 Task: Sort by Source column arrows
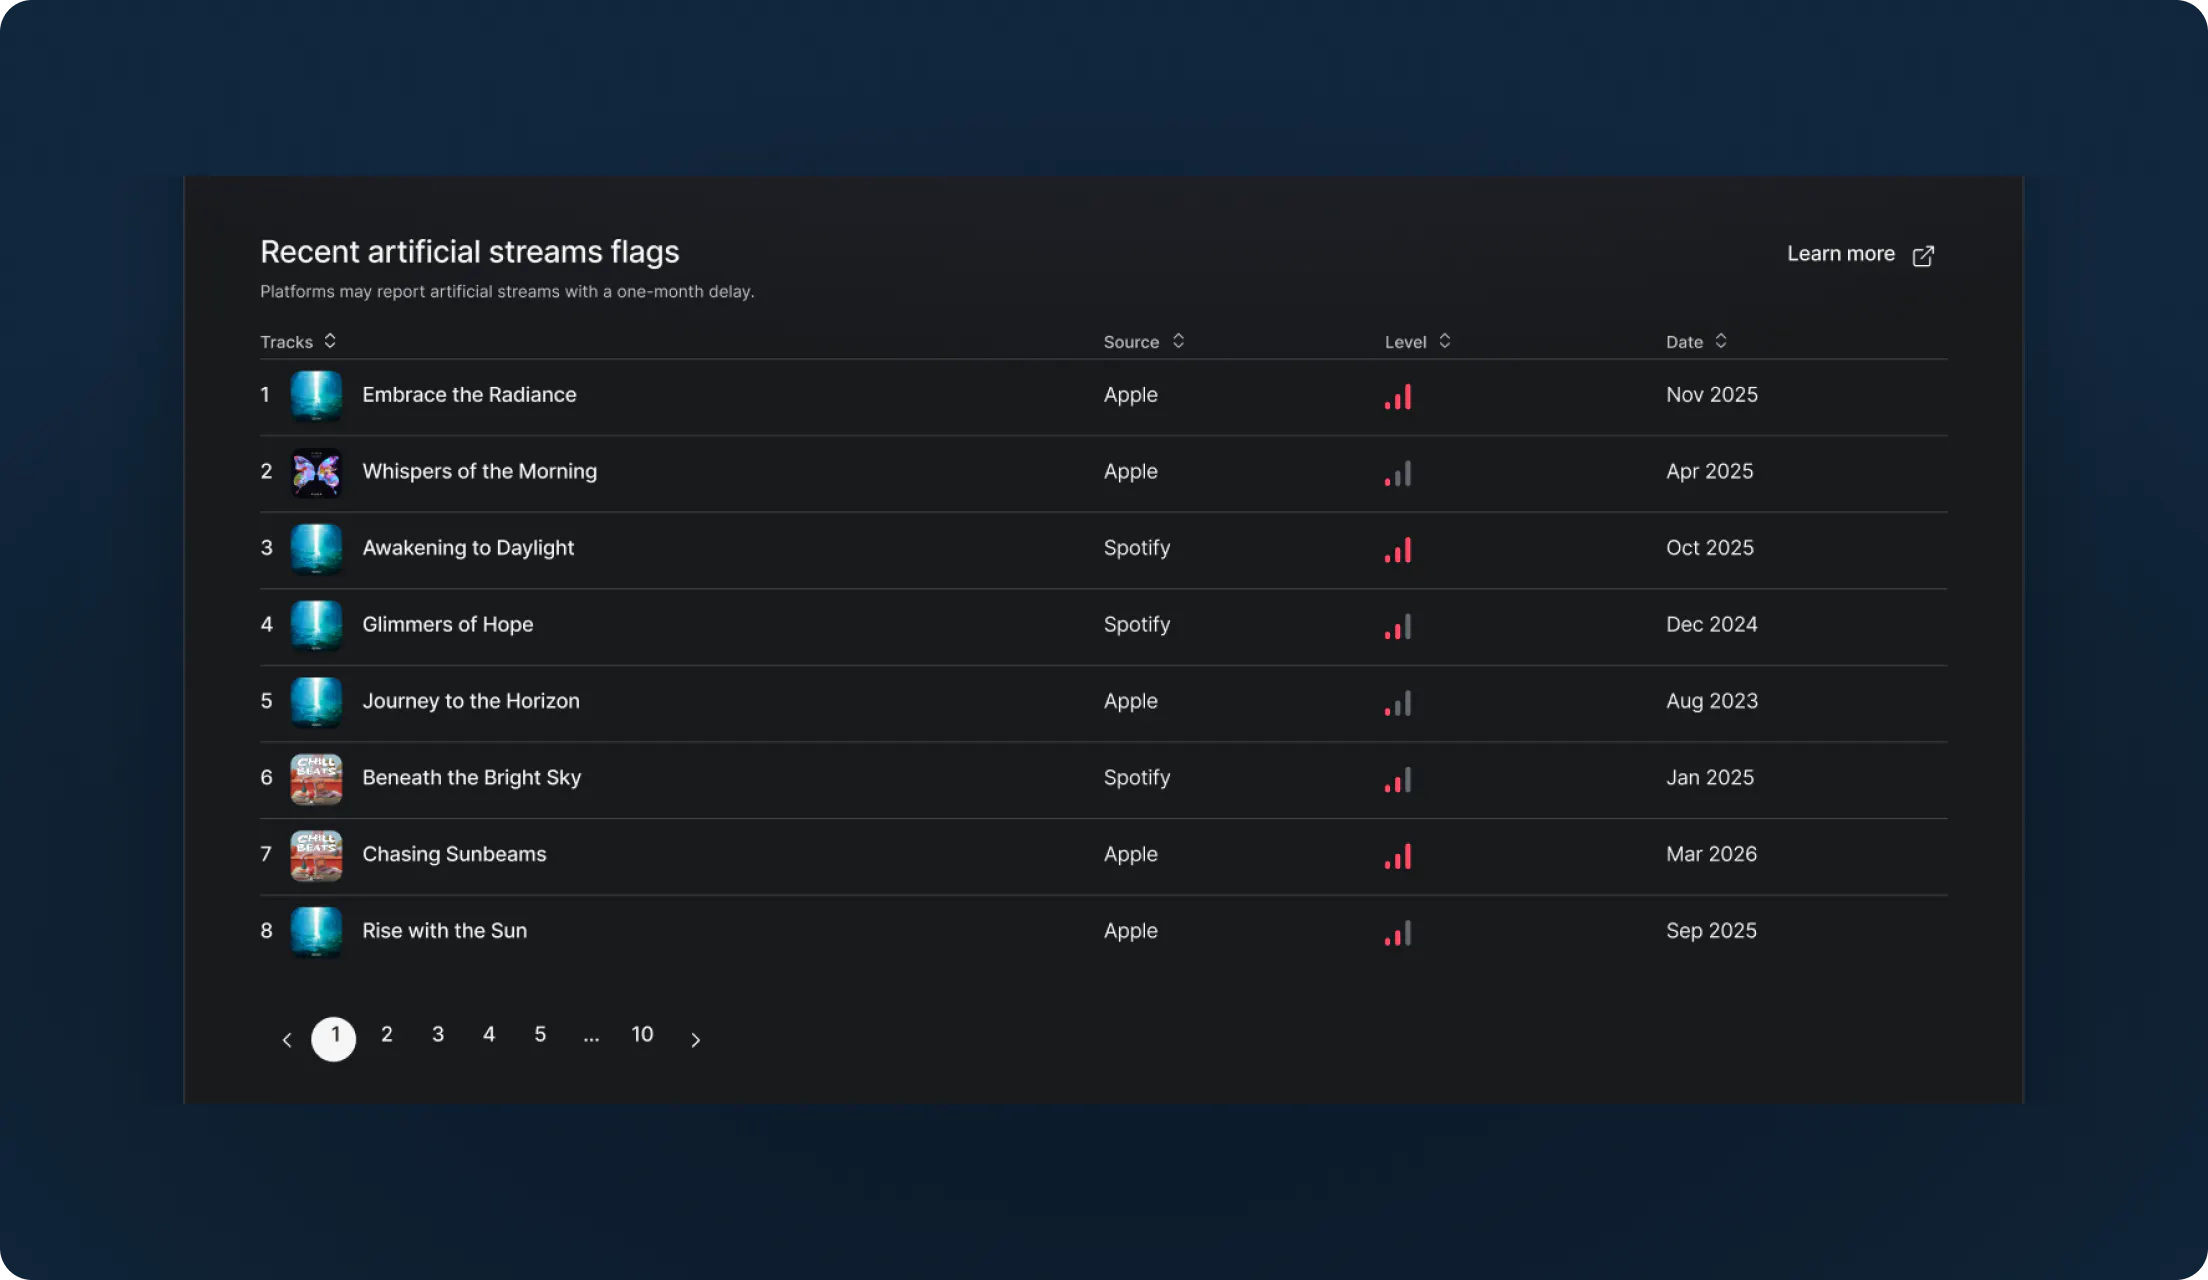coord(1178,341)
